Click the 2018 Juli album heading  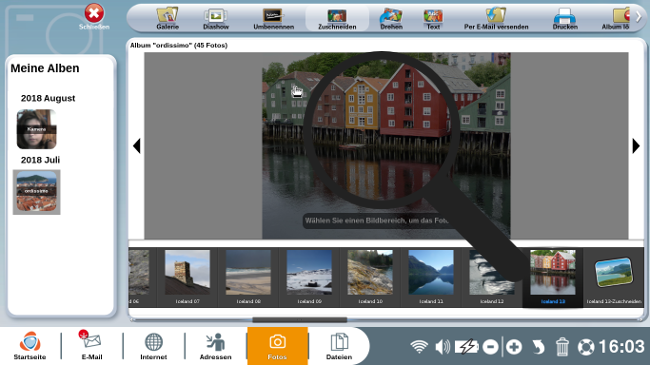[x=40, y=160]
